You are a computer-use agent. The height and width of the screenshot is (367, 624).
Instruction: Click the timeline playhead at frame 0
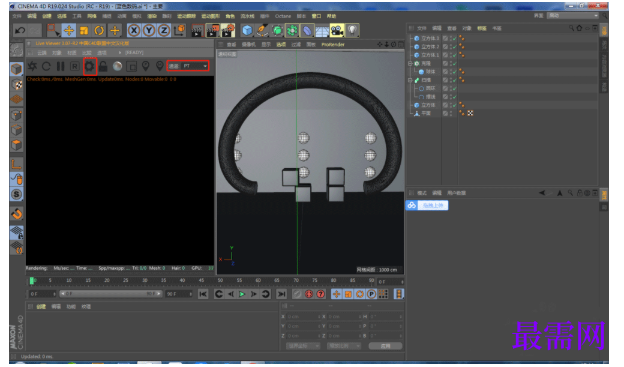(x=31, y=281)
